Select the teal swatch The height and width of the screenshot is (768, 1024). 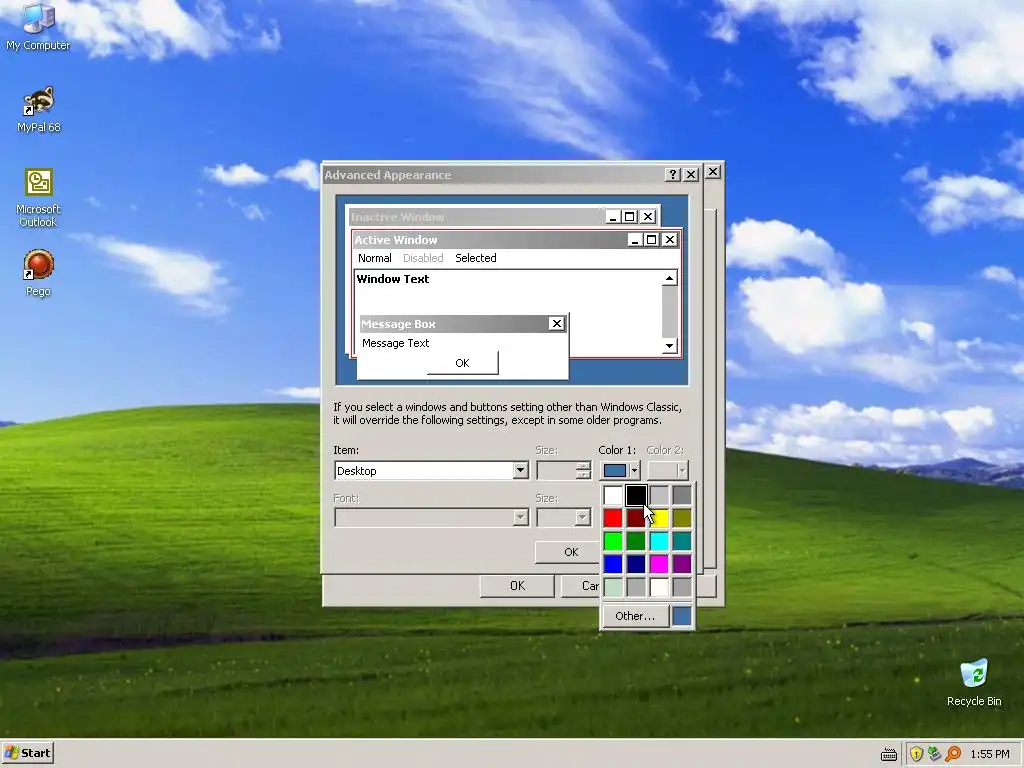tap(681, 541)
